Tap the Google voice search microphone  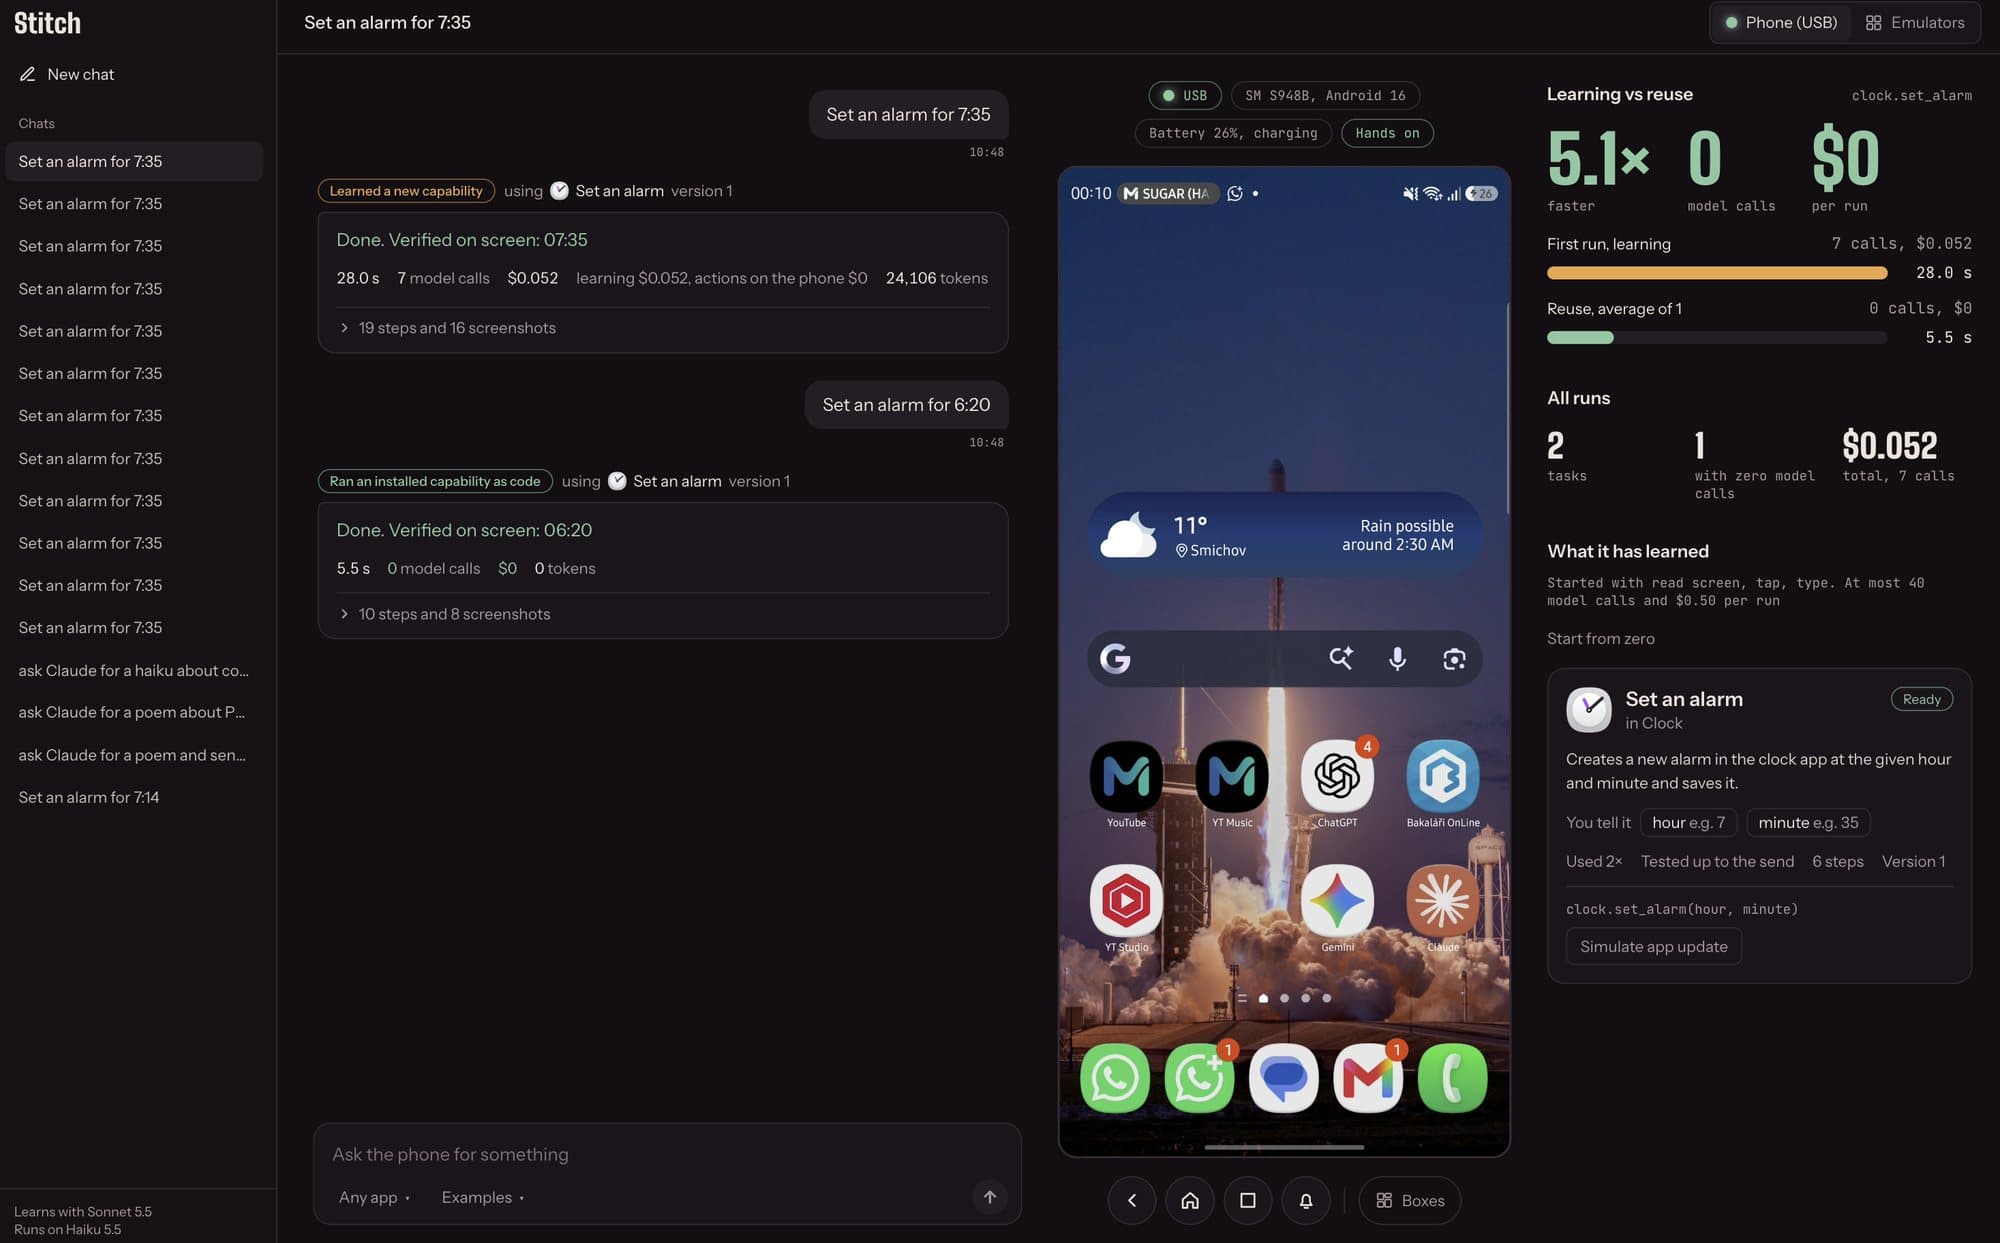coord(1397,658)
